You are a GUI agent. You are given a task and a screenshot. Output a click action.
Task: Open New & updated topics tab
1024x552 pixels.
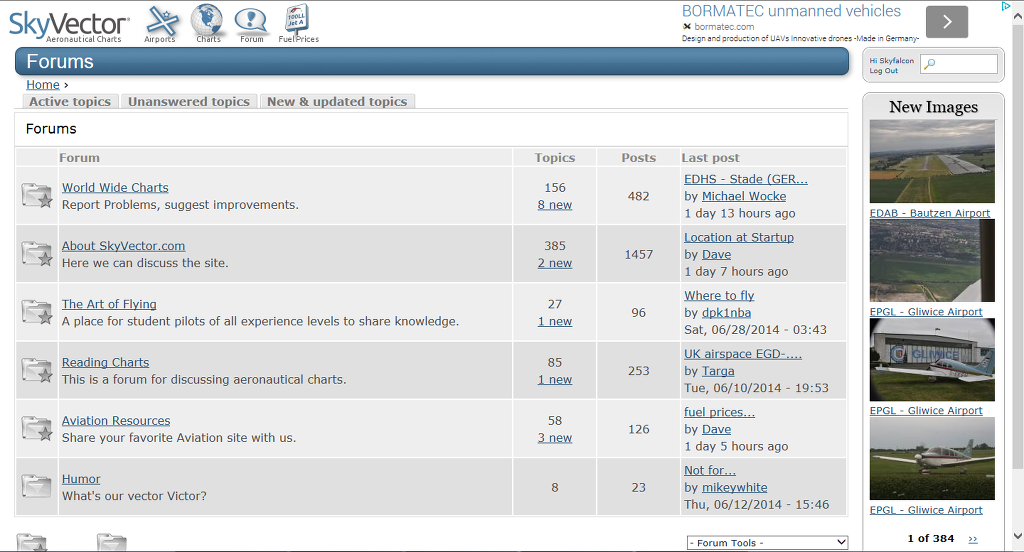tap(337, 101)
